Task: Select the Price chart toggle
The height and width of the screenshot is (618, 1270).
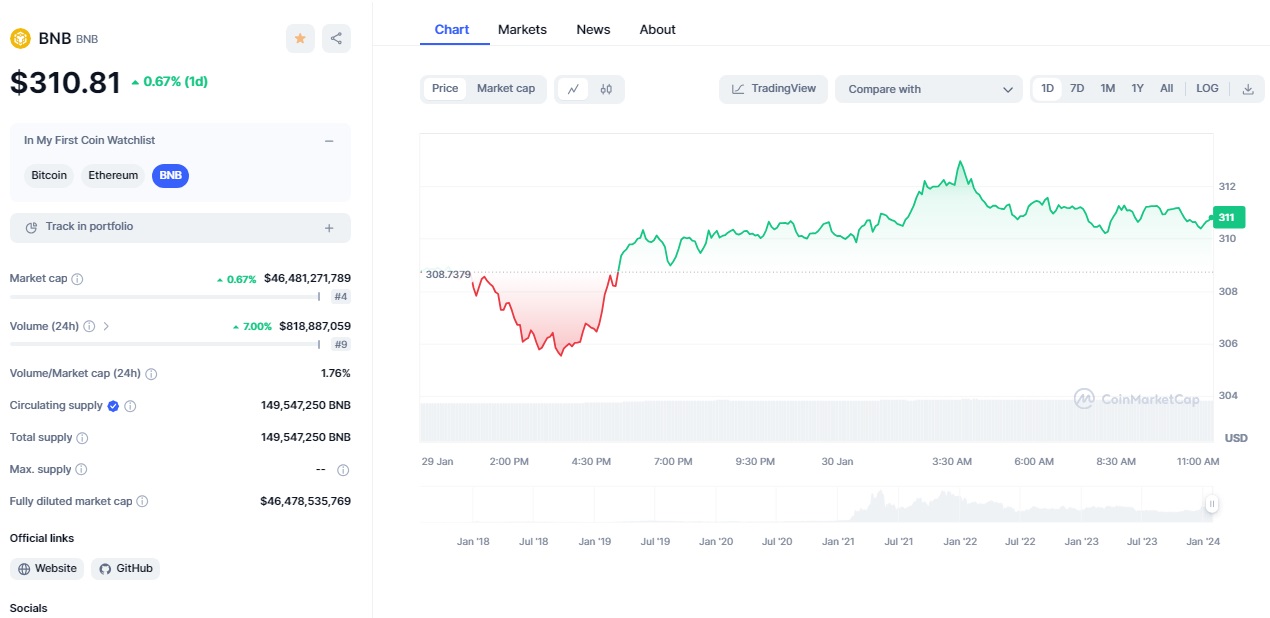Action: tap(445, 89)
